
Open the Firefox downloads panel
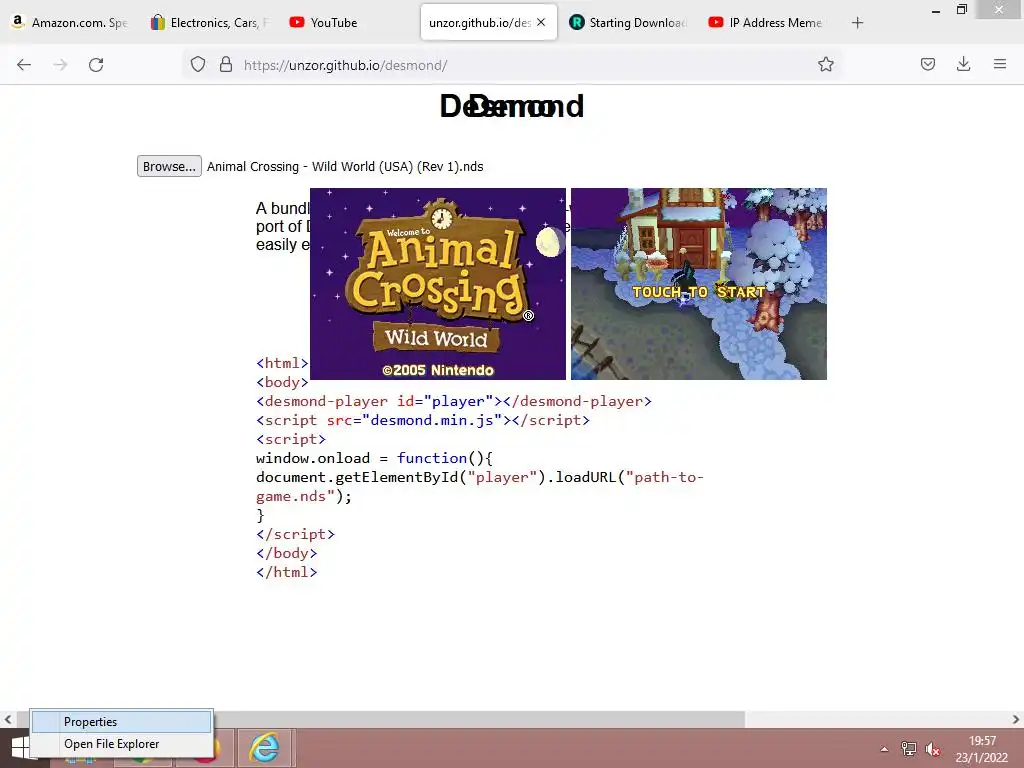963,64
